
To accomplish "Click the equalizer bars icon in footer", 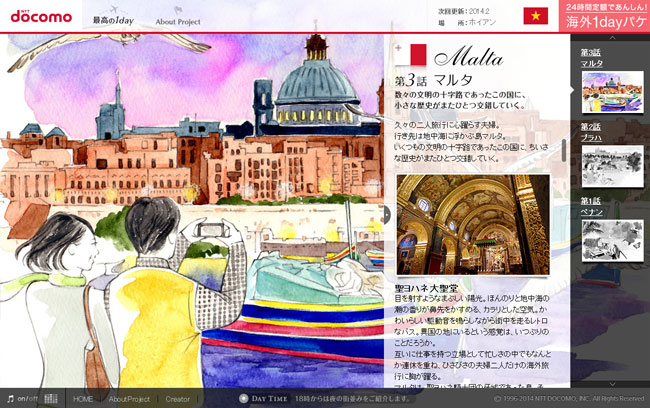I will [x=51, y=398].
